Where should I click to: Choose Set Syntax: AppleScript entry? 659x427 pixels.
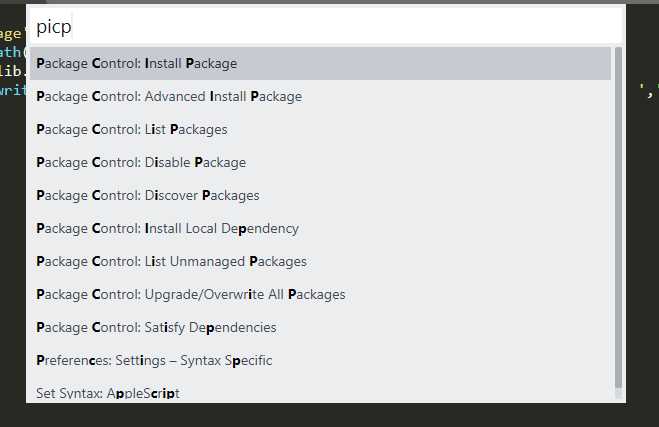click(107, 393)
